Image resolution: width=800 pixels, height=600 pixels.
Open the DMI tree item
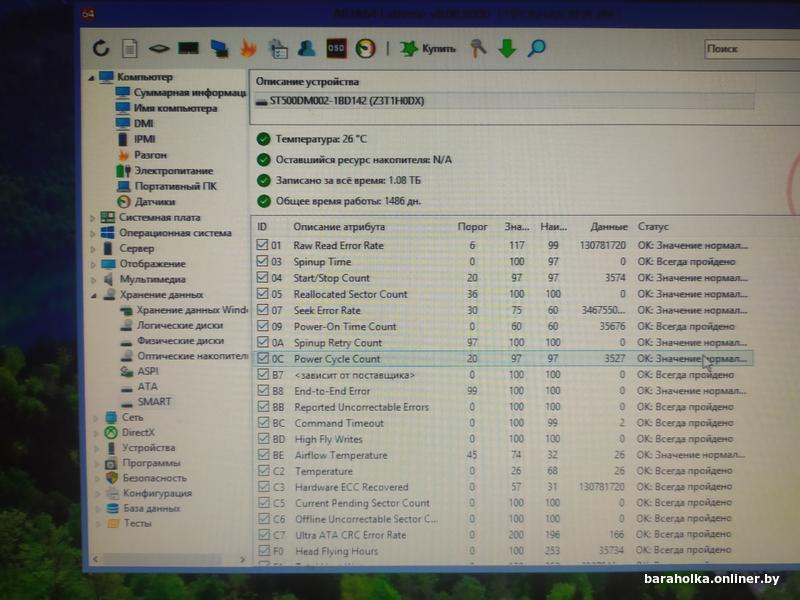(x=143, y=123)
